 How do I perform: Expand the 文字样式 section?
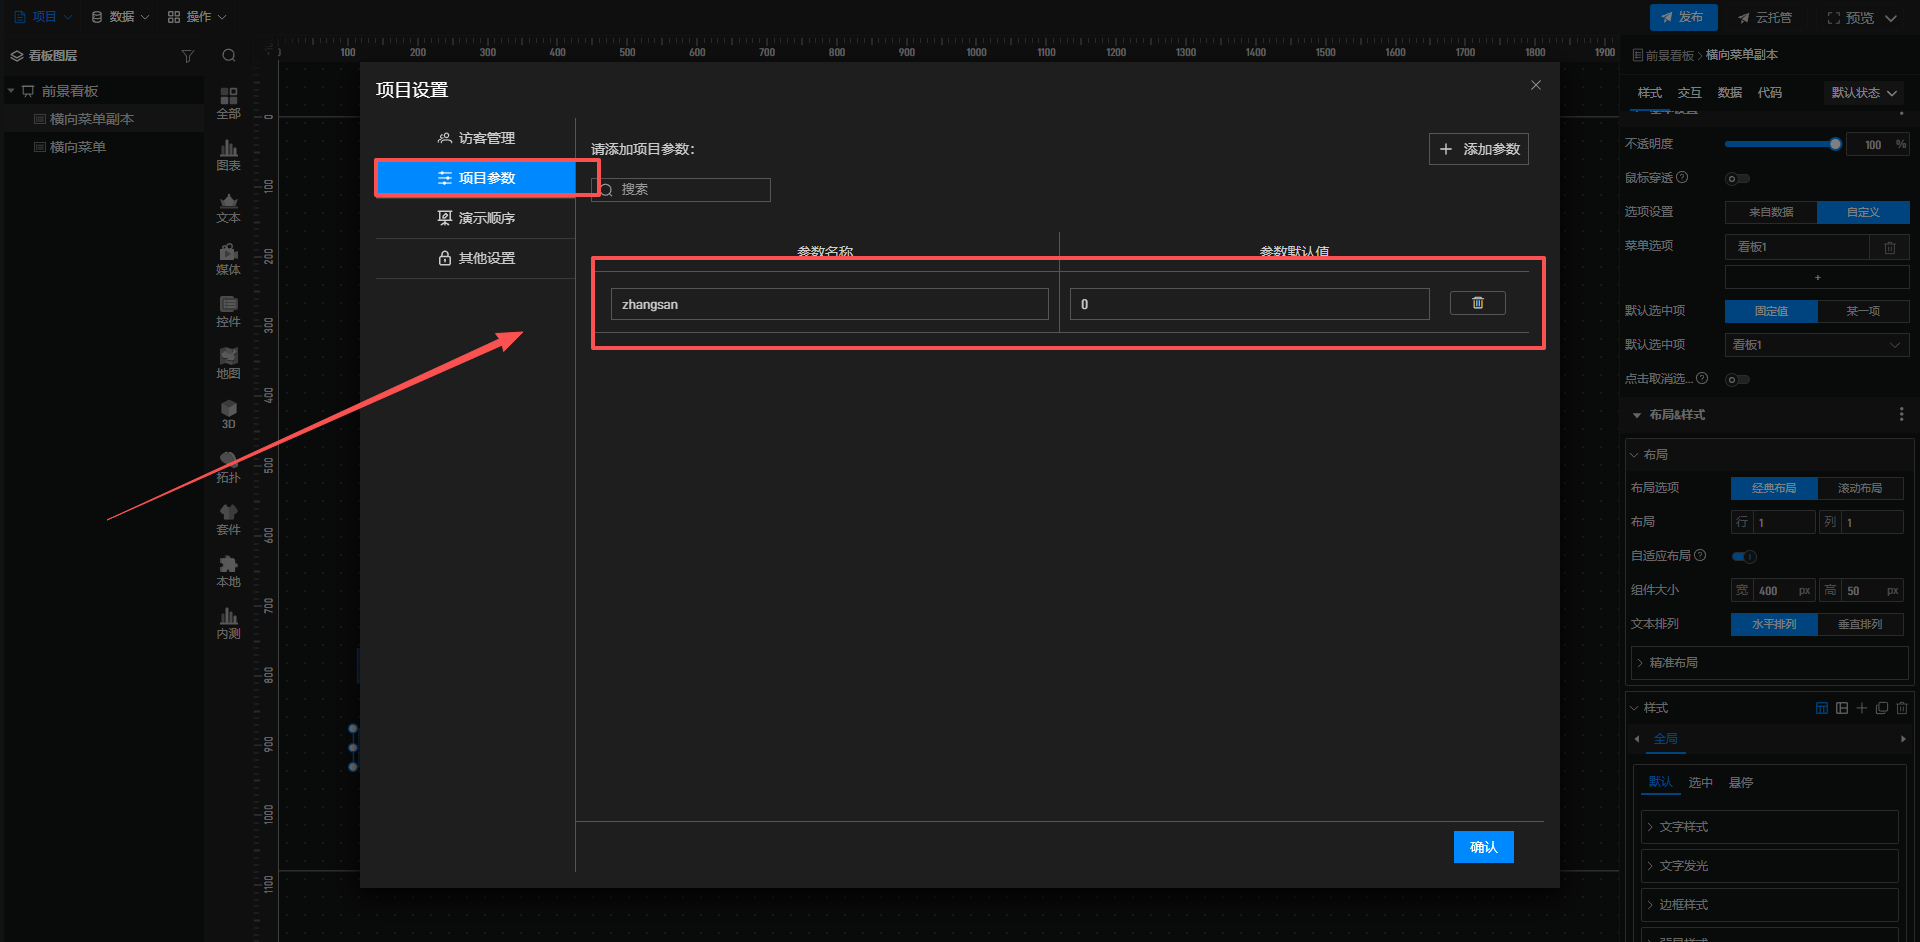(1769, 827)
